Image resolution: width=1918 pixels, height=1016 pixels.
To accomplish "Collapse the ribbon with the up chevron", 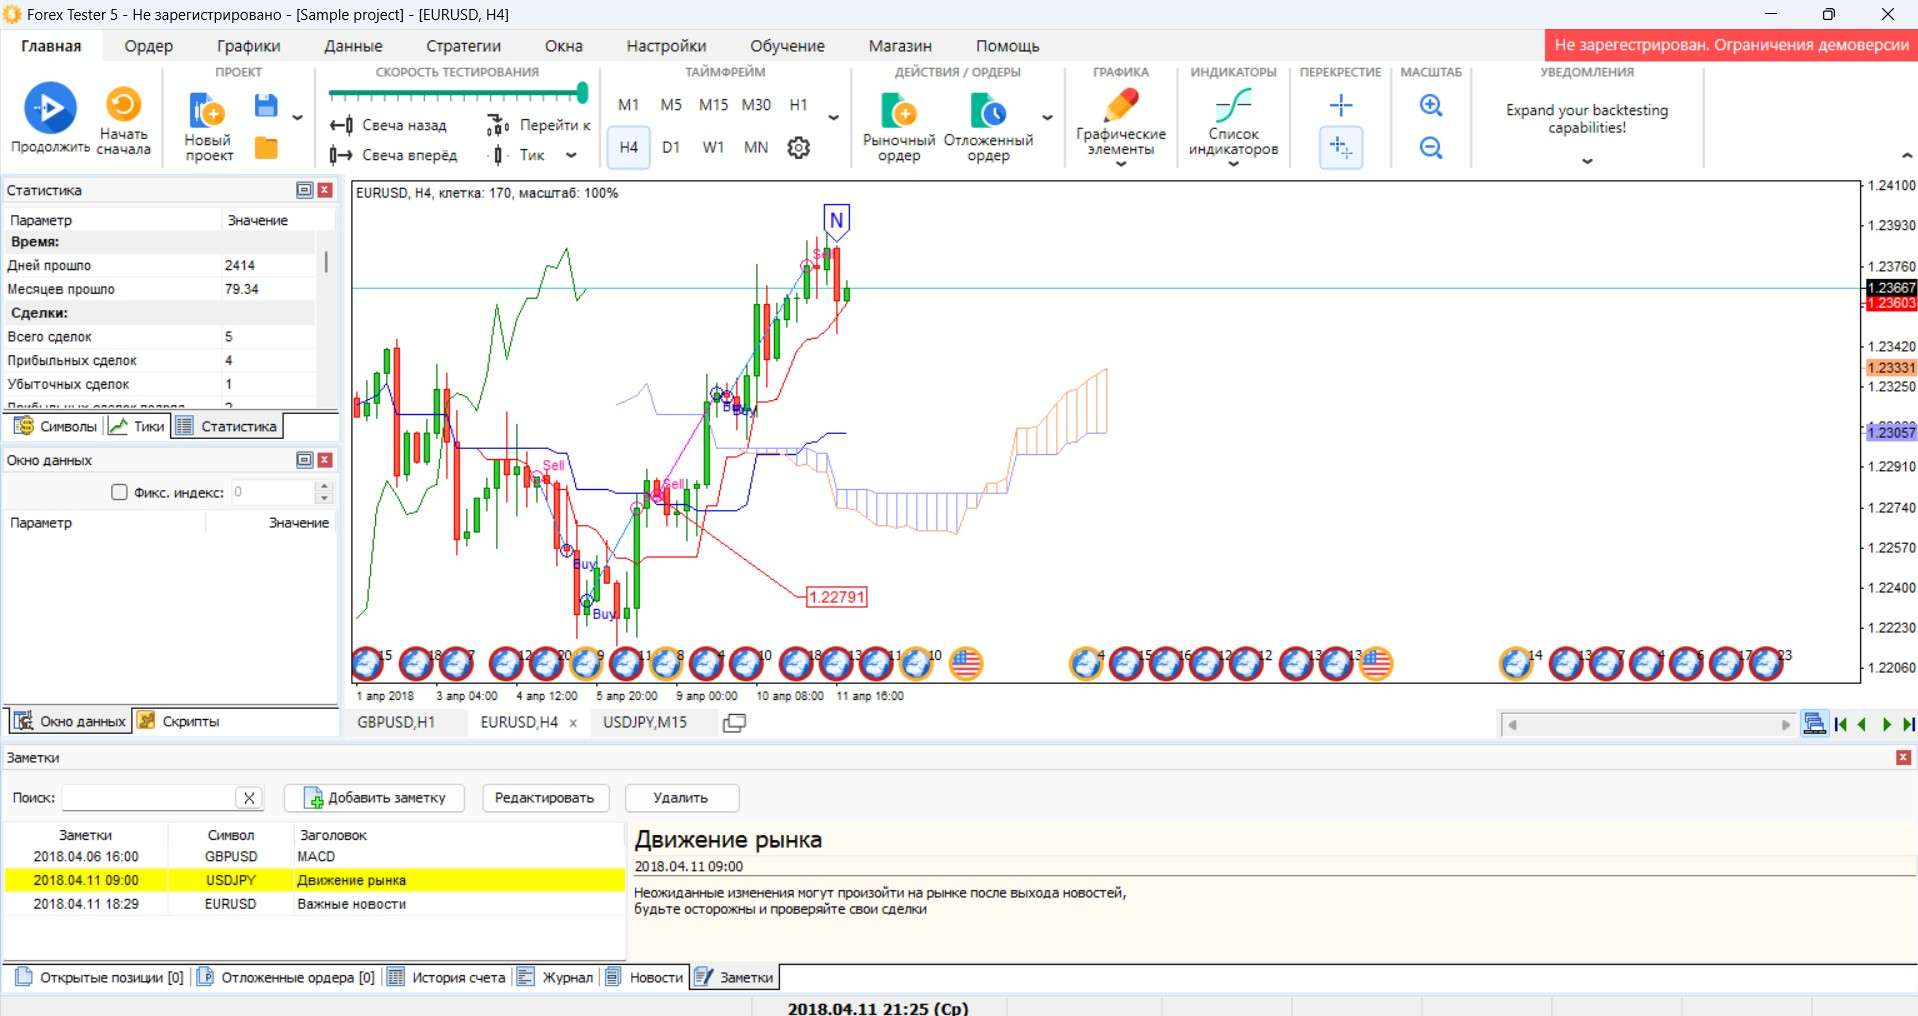I will (1906, 156).
